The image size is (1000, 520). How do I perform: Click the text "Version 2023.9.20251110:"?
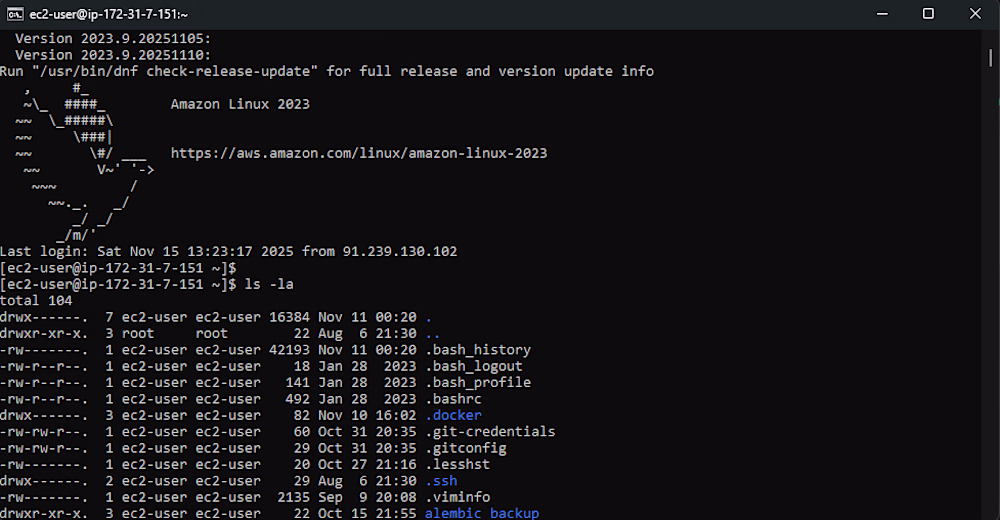click(x=113, y=55)
